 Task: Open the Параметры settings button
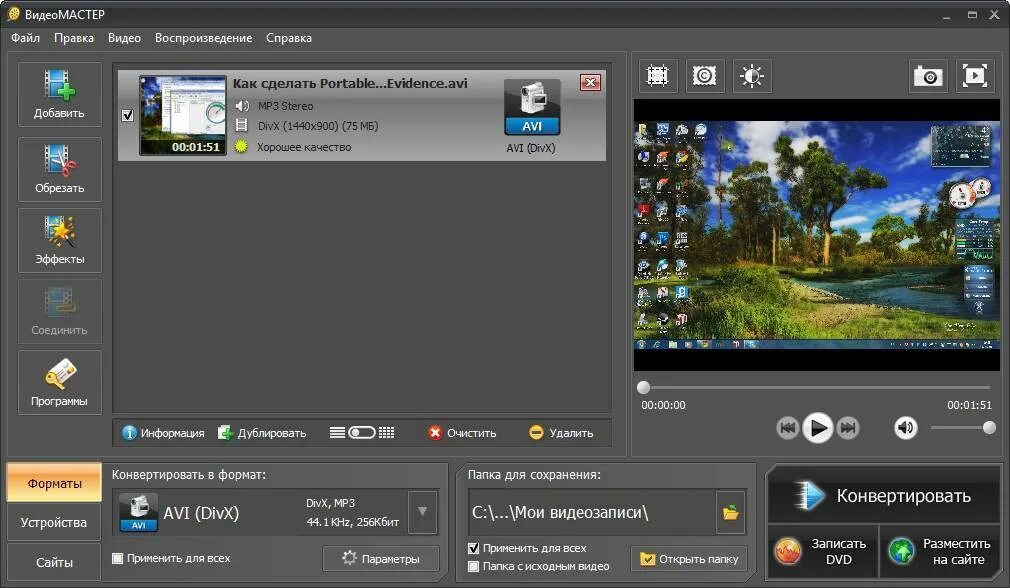(x=381, y=558)
